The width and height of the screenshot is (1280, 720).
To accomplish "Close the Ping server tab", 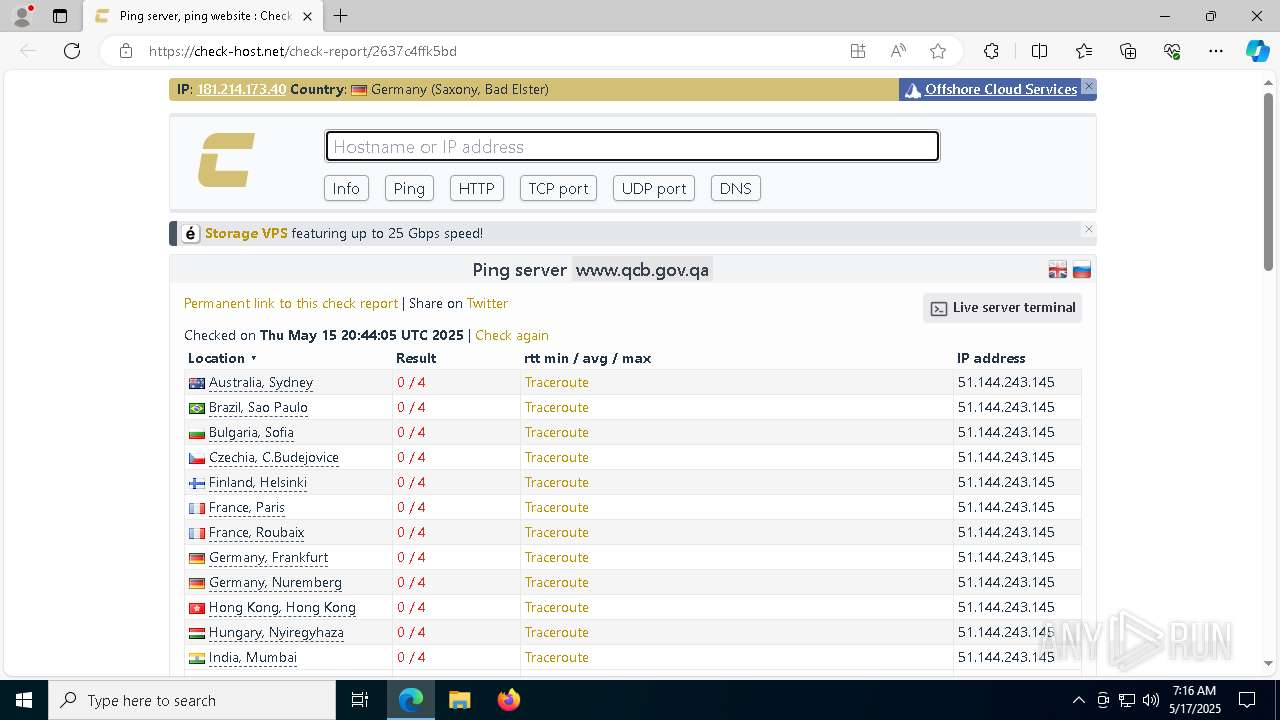I will click(308, 16).
